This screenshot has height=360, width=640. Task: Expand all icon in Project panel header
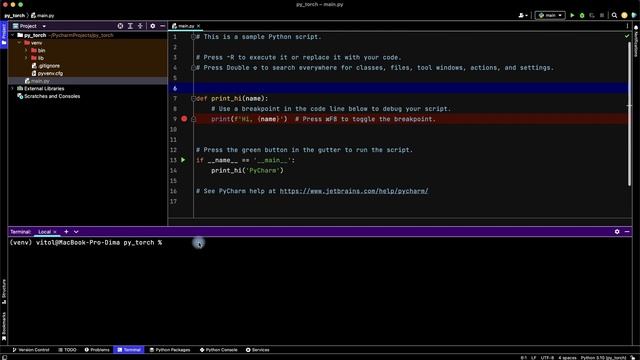(130, 26)
